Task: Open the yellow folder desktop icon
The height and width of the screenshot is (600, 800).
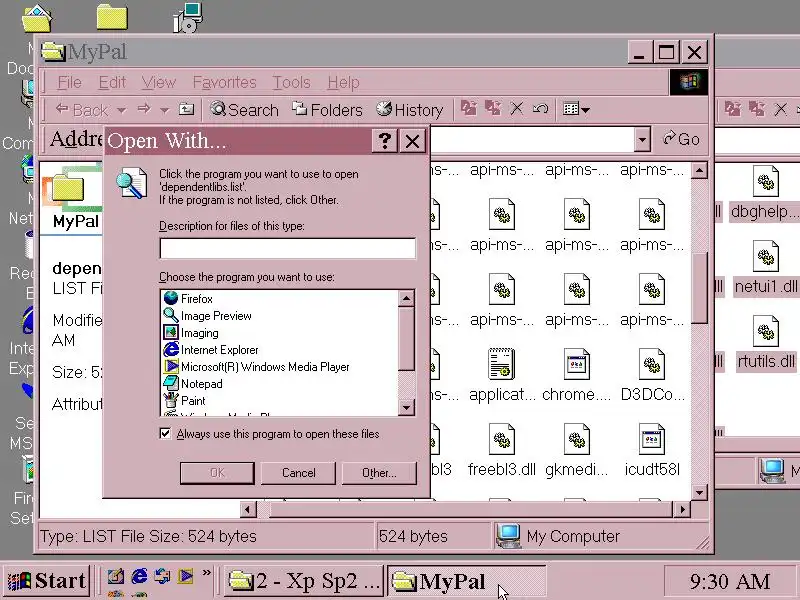Action: (112, 17)
